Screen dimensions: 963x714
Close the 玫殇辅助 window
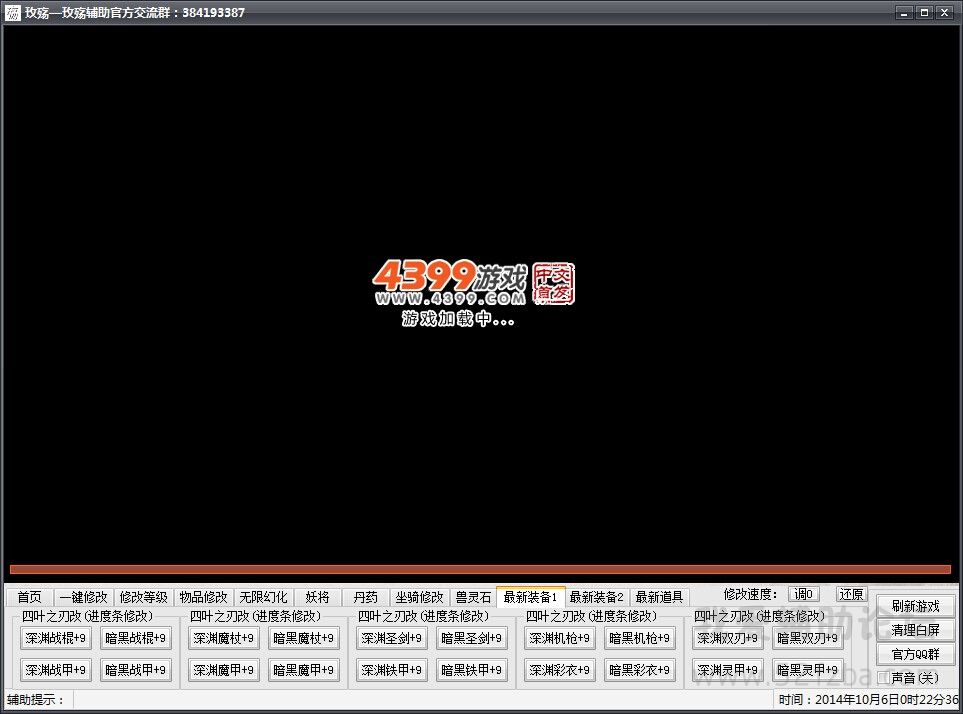tap(945, 12)
